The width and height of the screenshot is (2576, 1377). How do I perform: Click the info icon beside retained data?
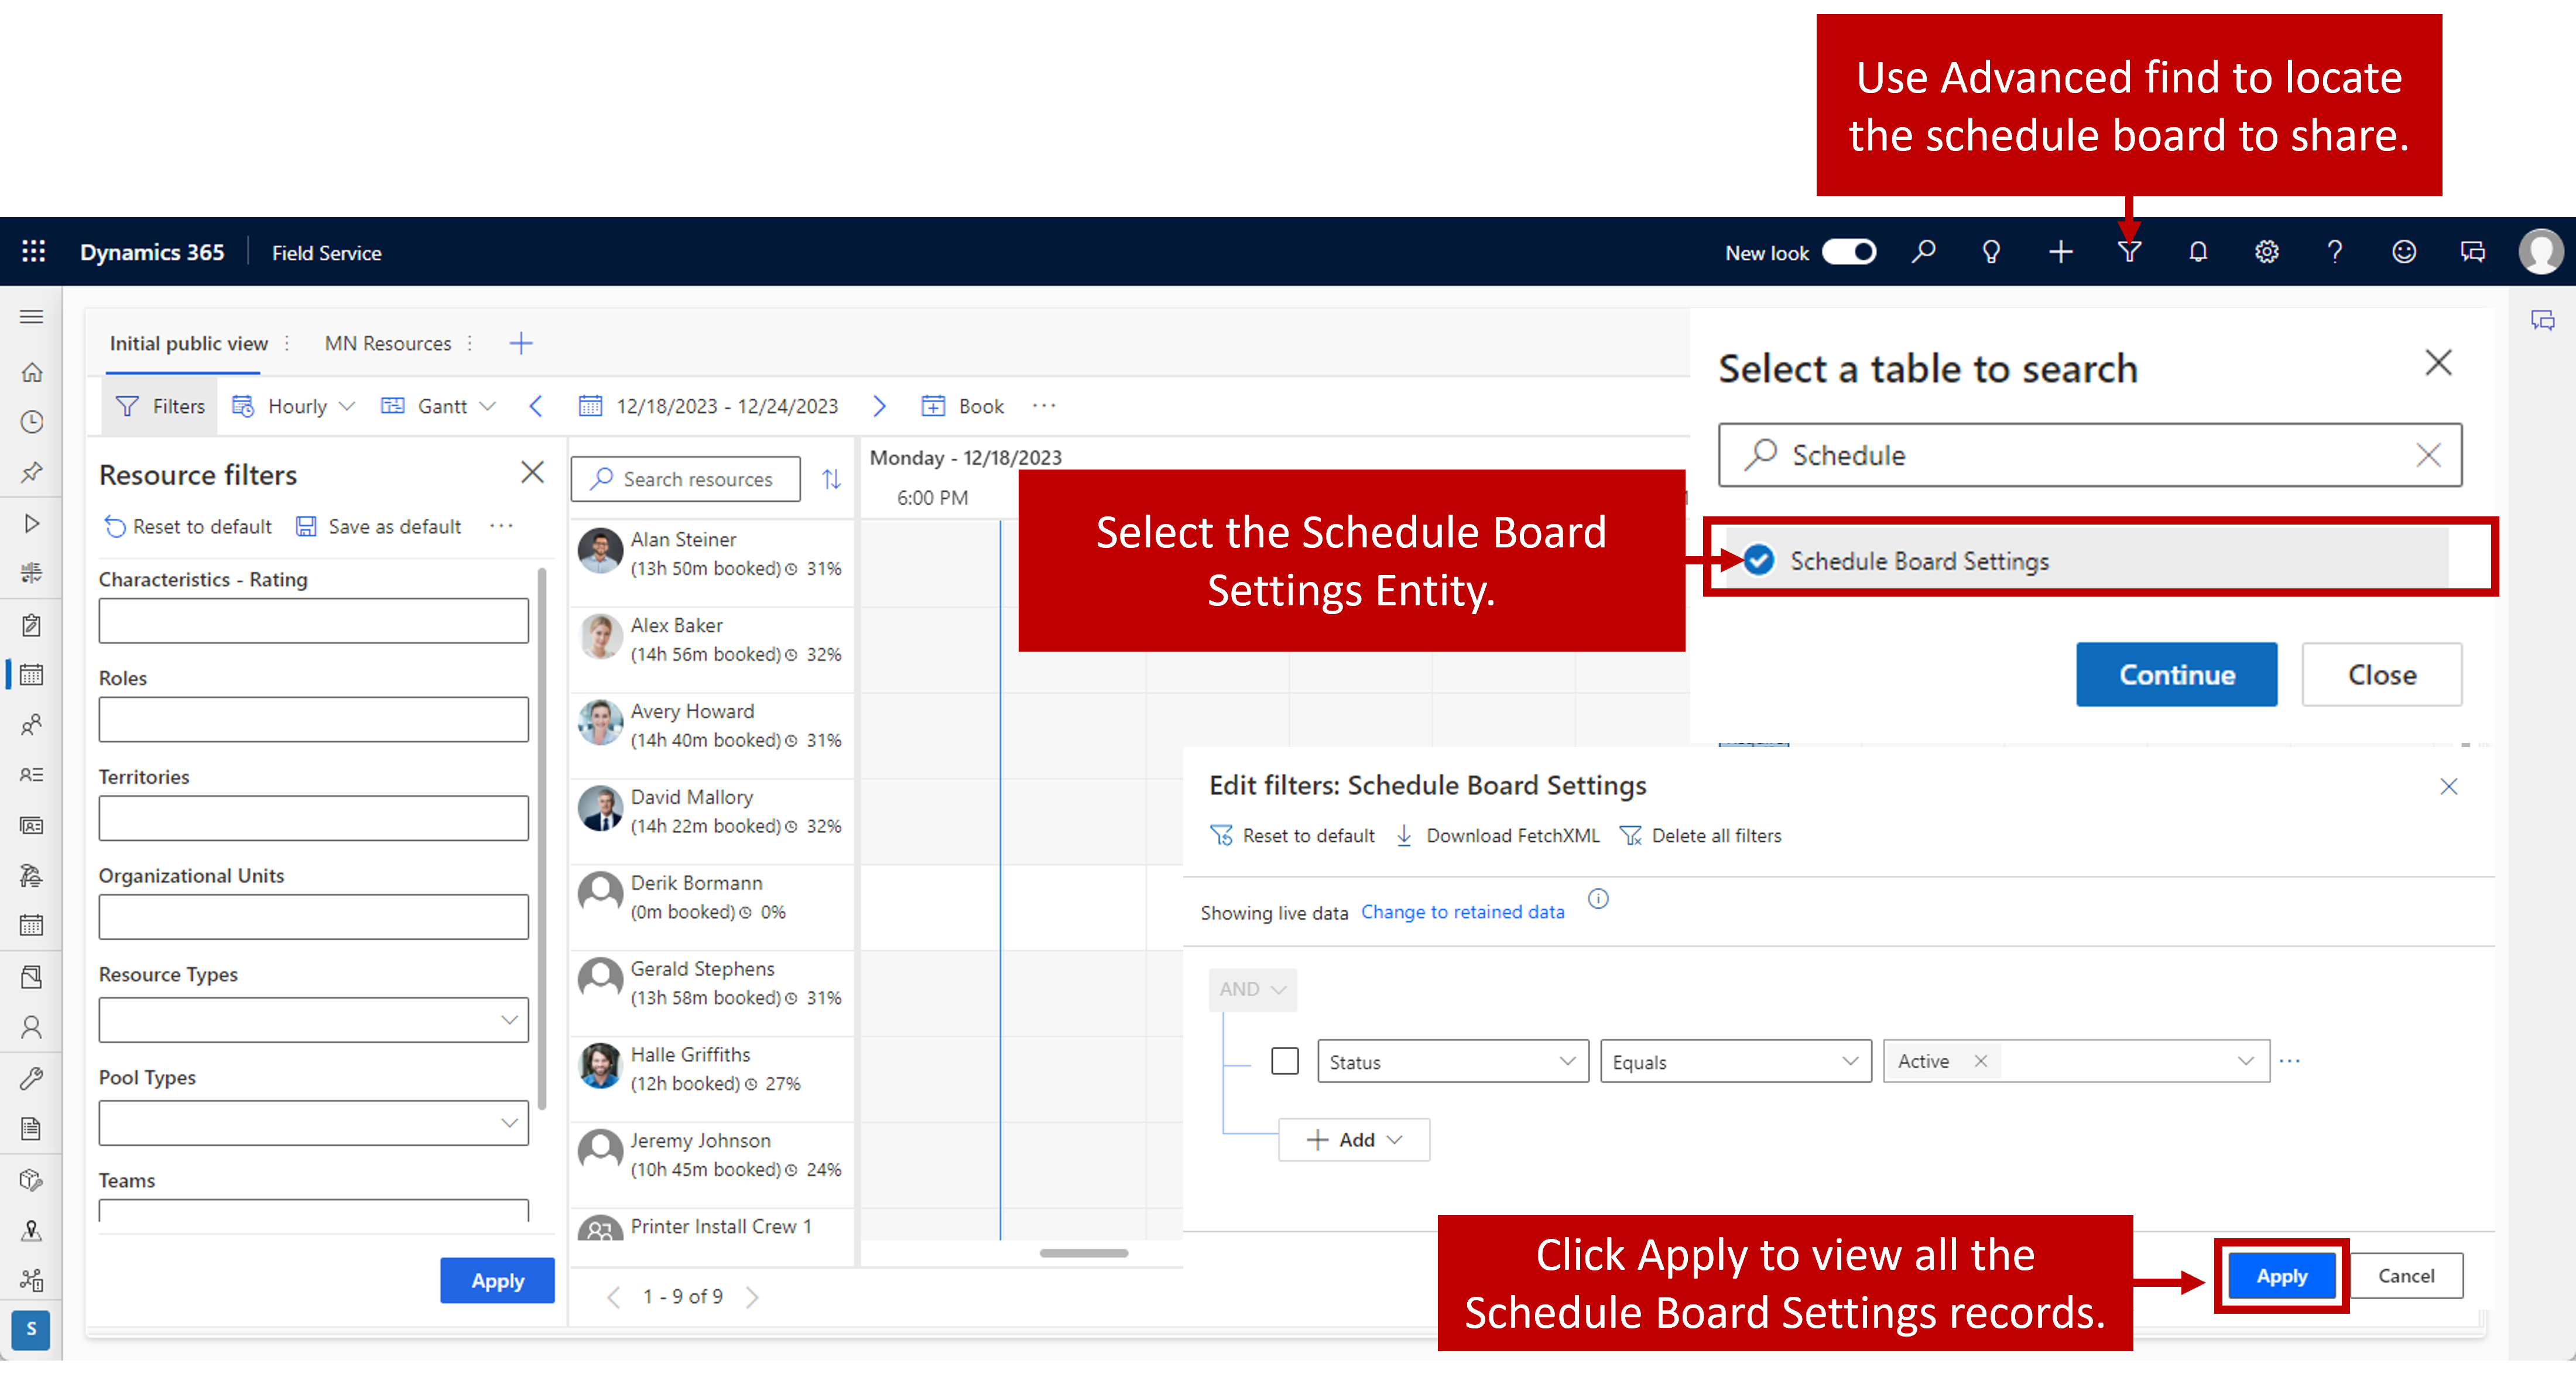pyautogui.click(x=1598, y=898)
